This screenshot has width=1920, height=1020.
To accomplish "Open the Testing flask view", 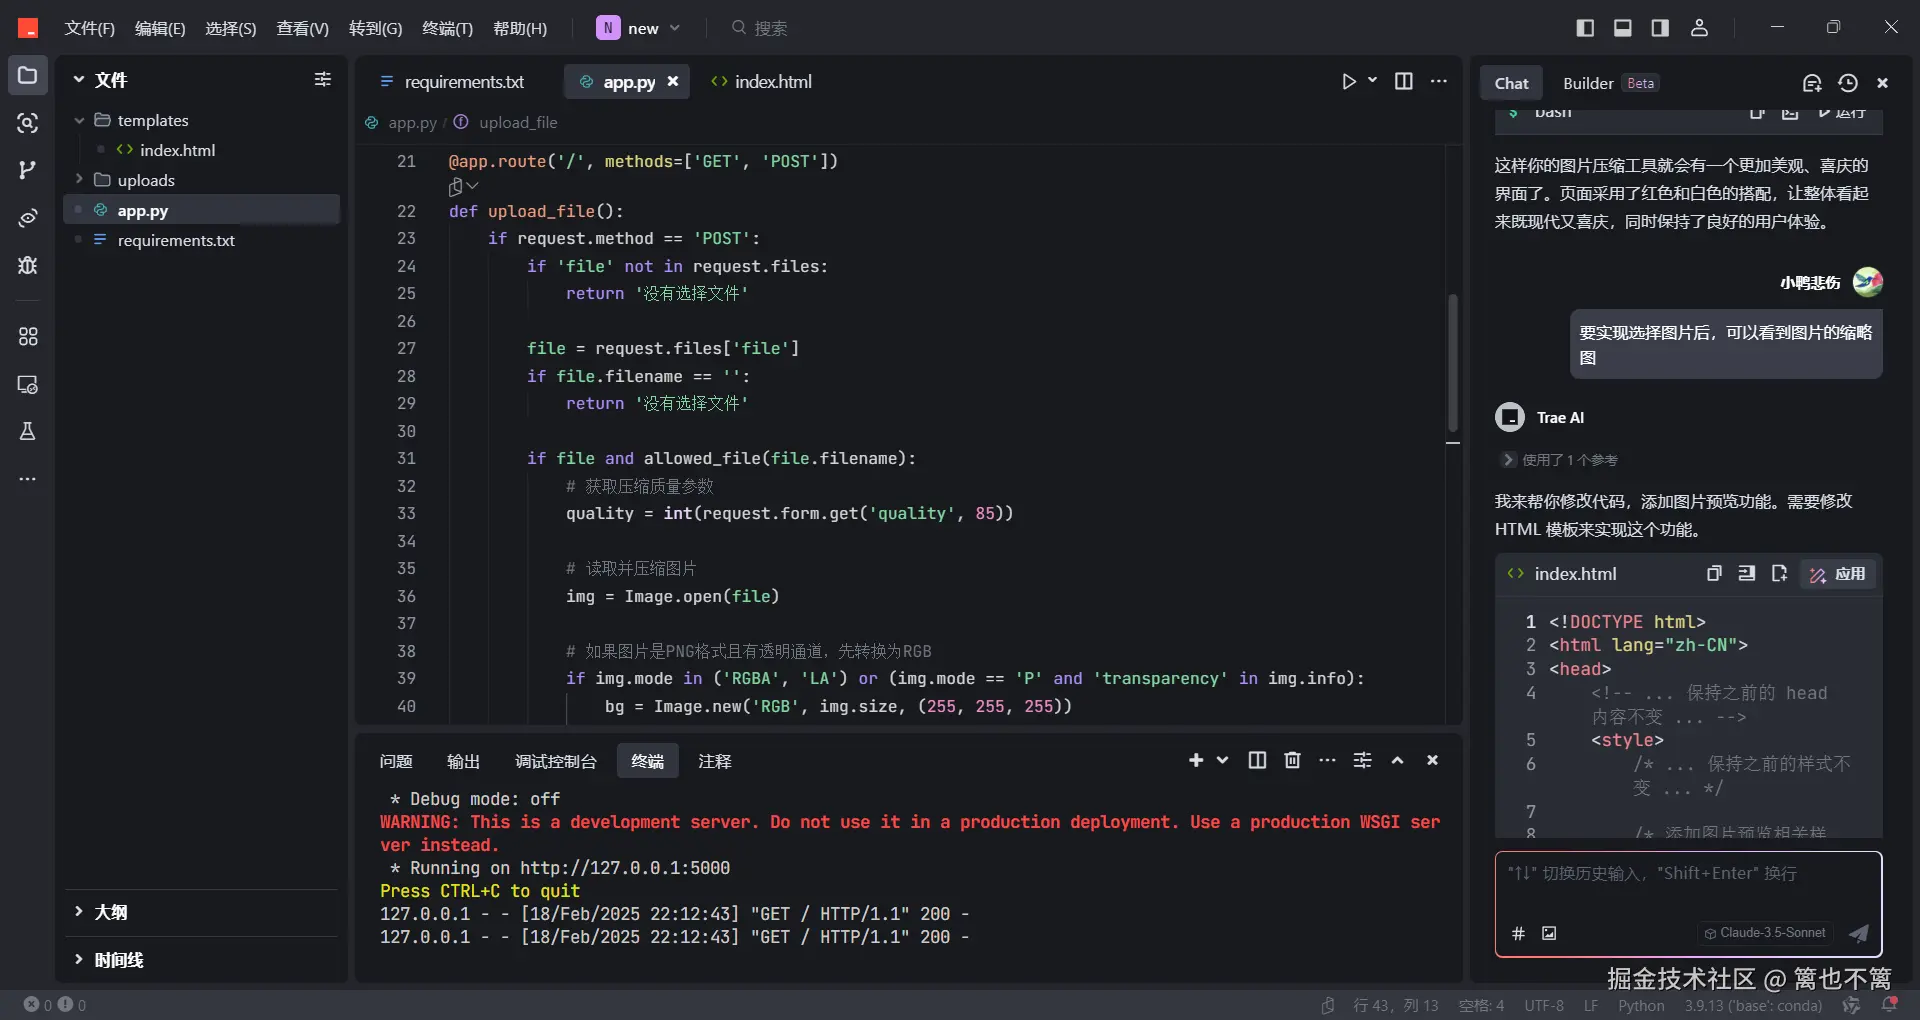I will coord(28,431).
